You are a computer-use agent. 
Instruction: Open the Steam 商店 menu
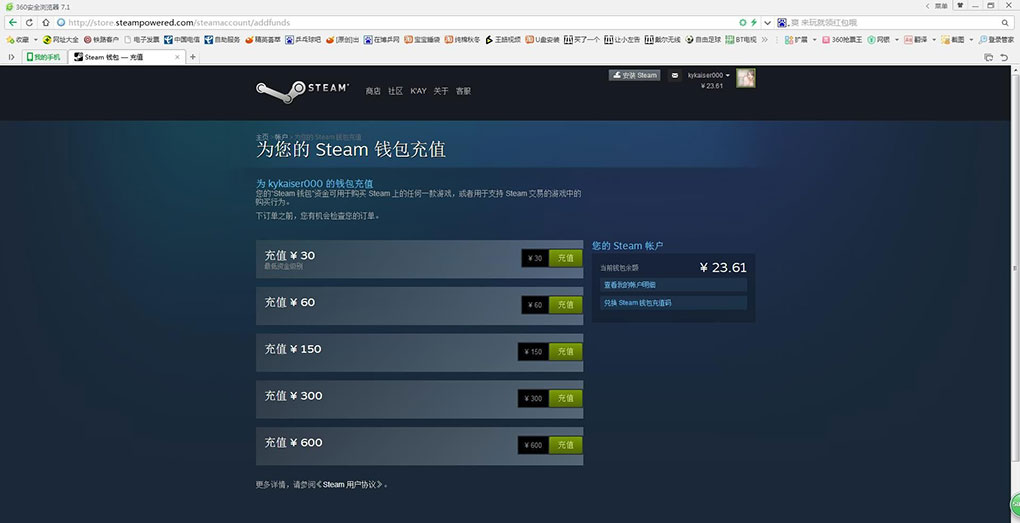pos(373,91)
